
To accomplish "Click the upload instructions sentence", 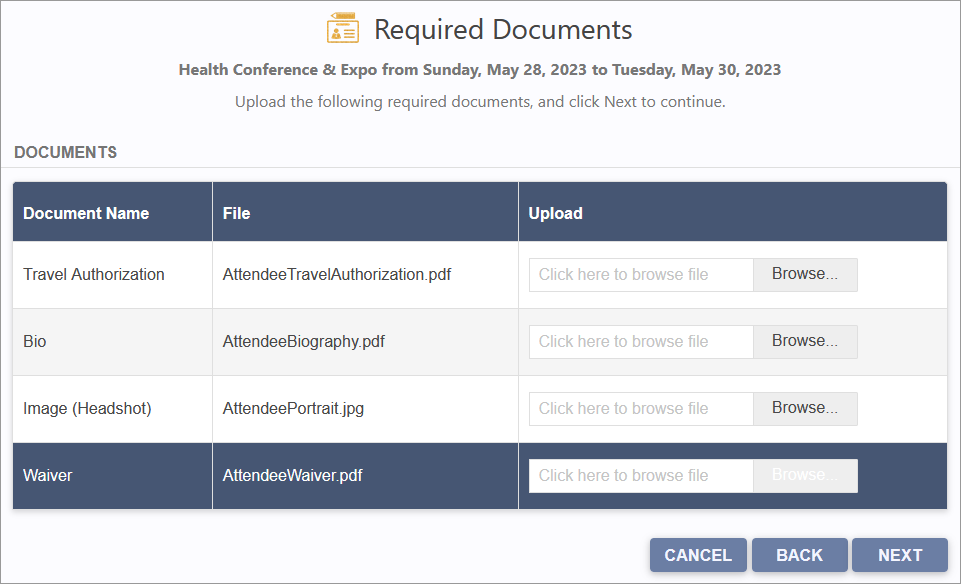I will pyautogui.click(x=480, y=102).
